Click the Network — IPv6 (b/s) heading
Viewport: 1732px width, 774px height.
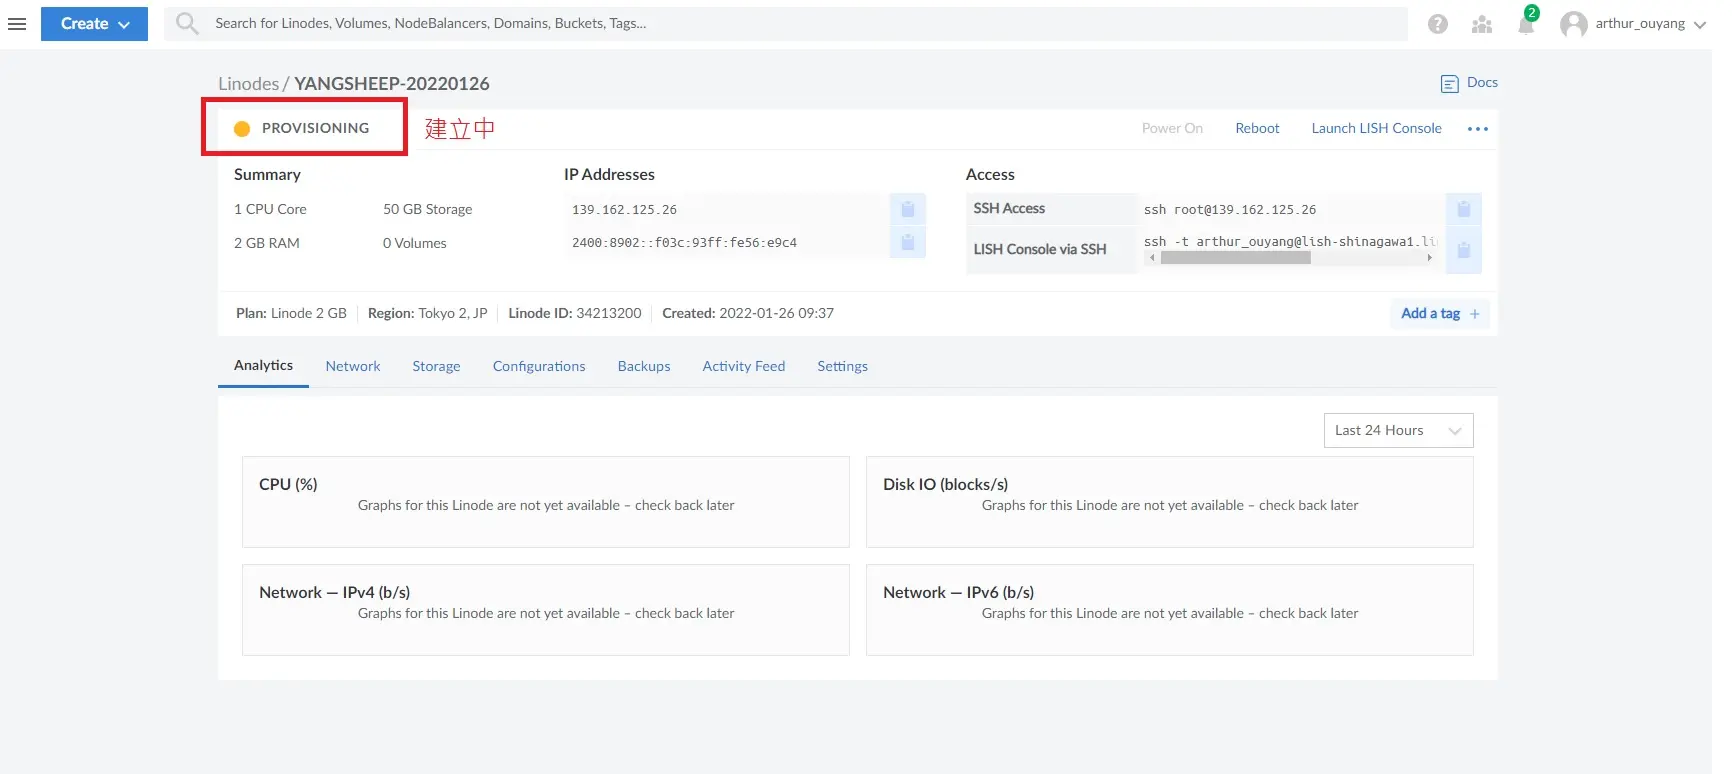(x=958, y=593)
